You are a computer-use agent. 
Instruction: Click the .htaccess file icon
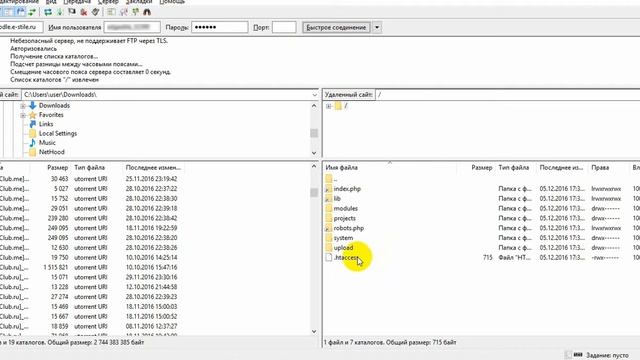coord(329,258)
